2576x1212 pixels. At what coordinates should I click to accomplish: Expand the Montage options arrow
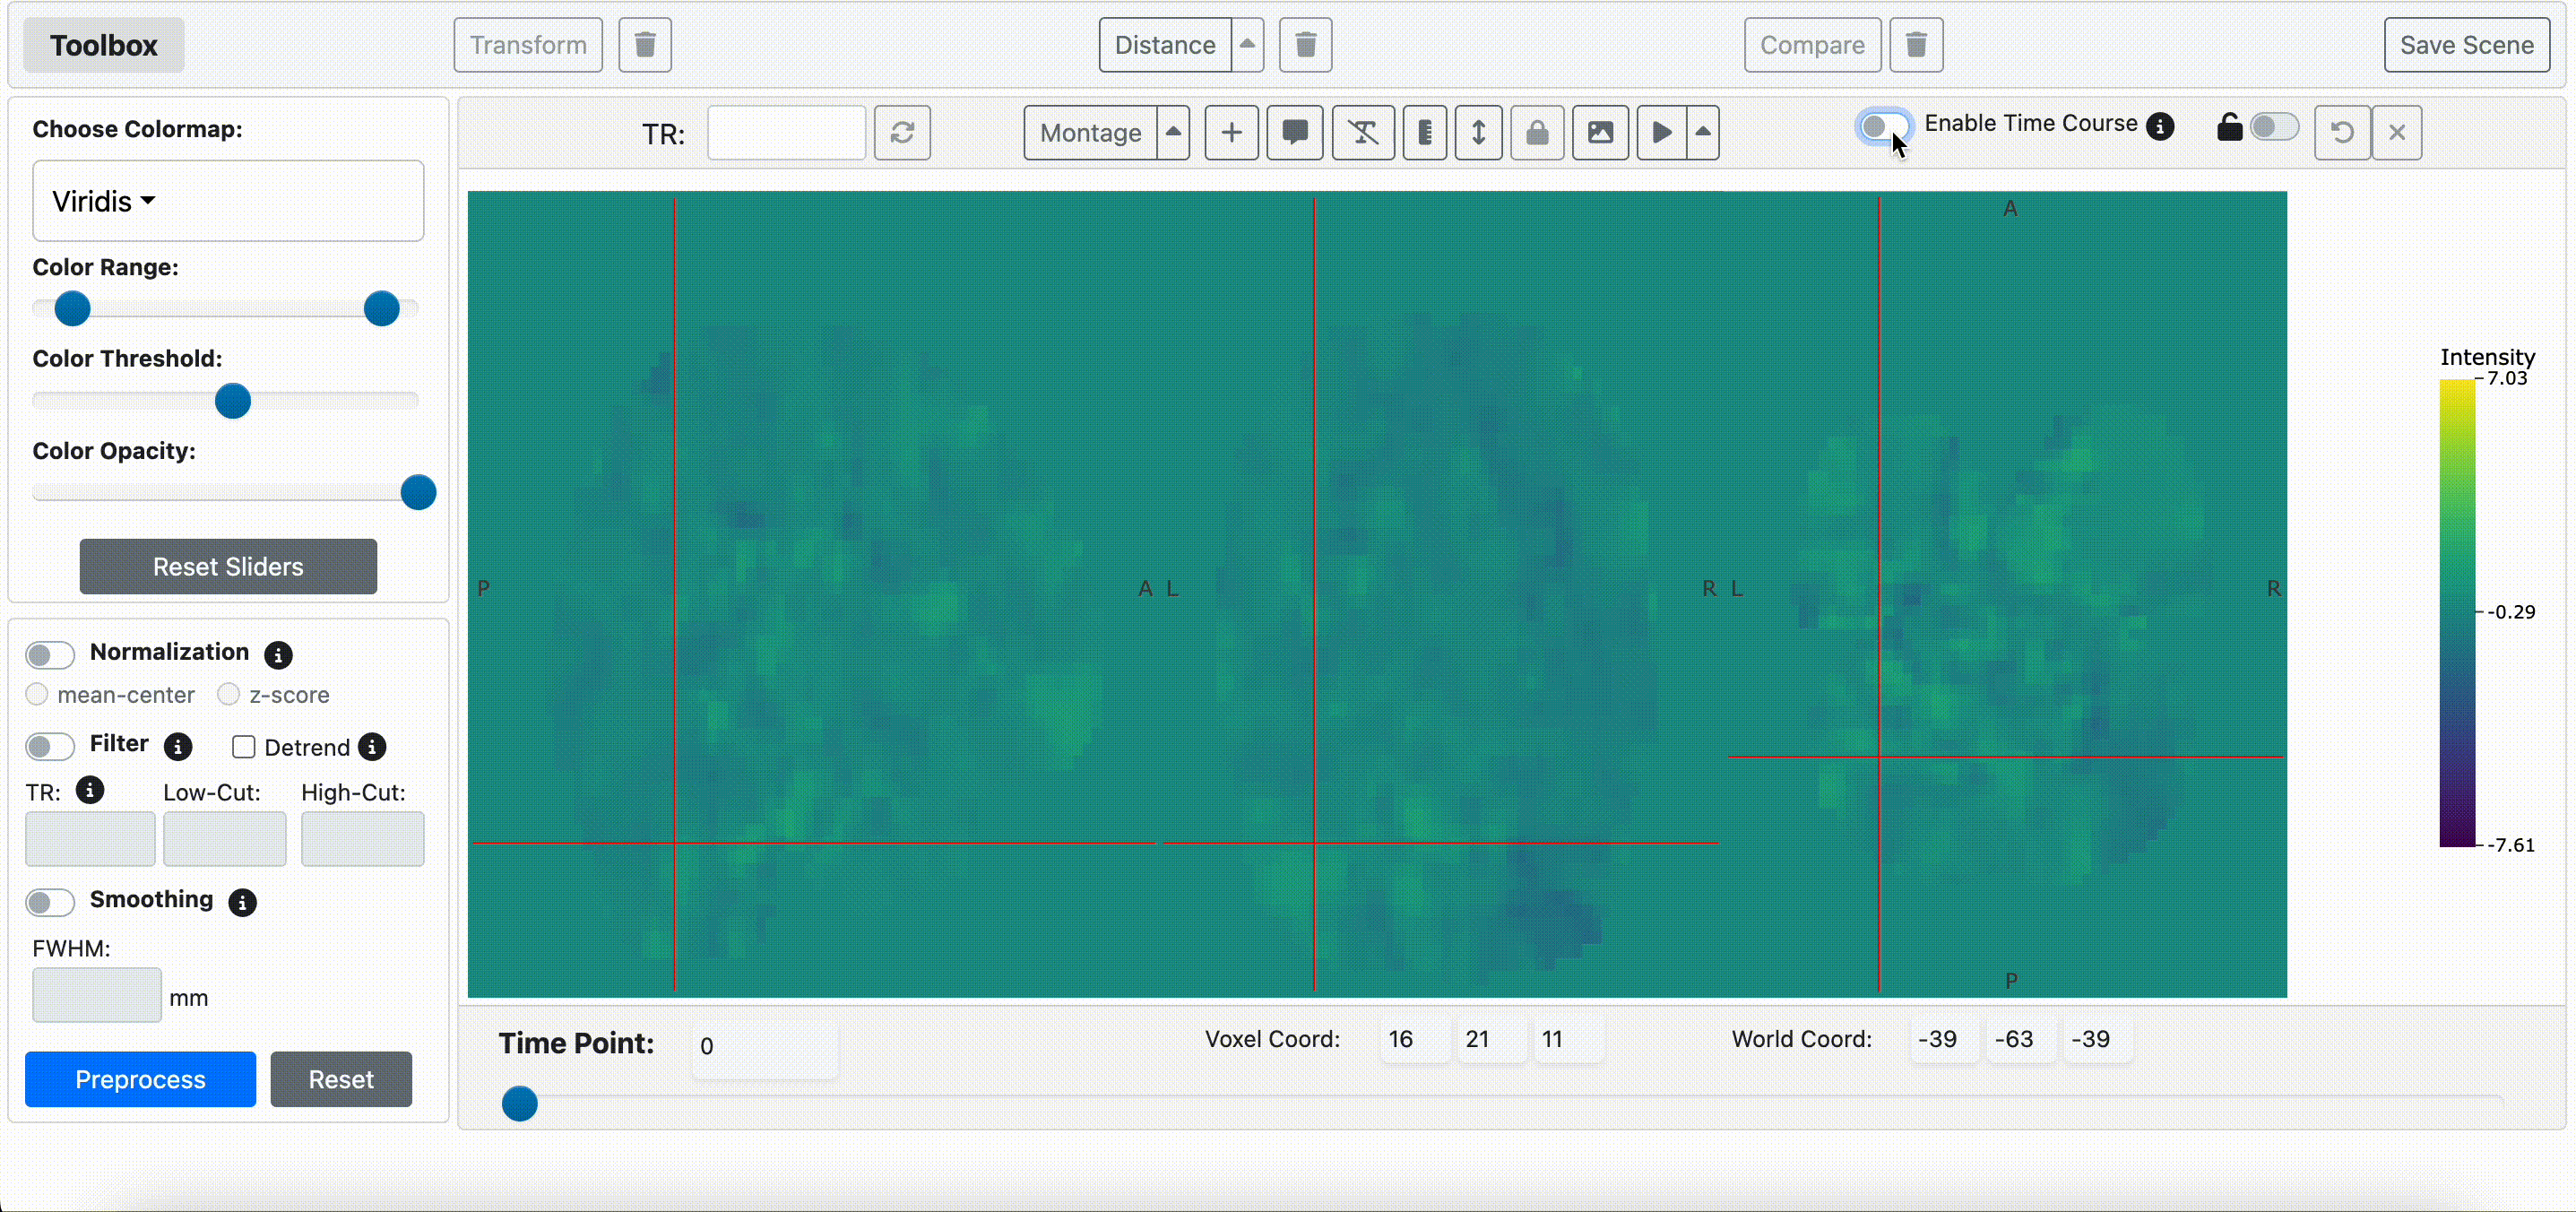(1173, 132)
